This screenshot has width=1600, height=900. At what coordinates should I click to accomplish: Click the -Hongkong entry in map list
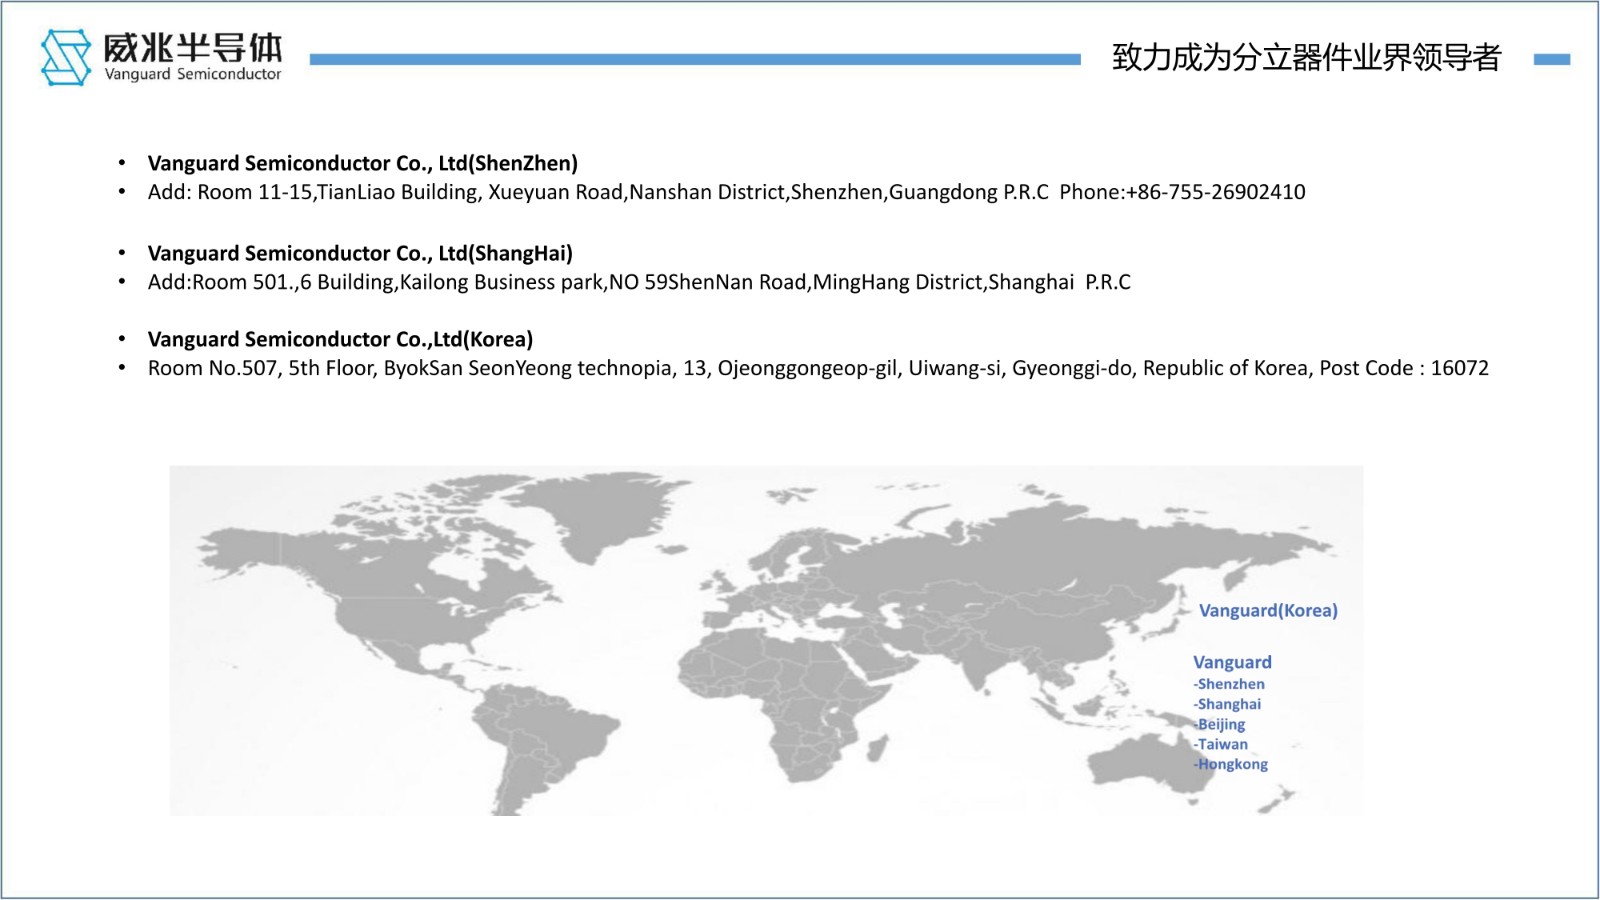1231,764
